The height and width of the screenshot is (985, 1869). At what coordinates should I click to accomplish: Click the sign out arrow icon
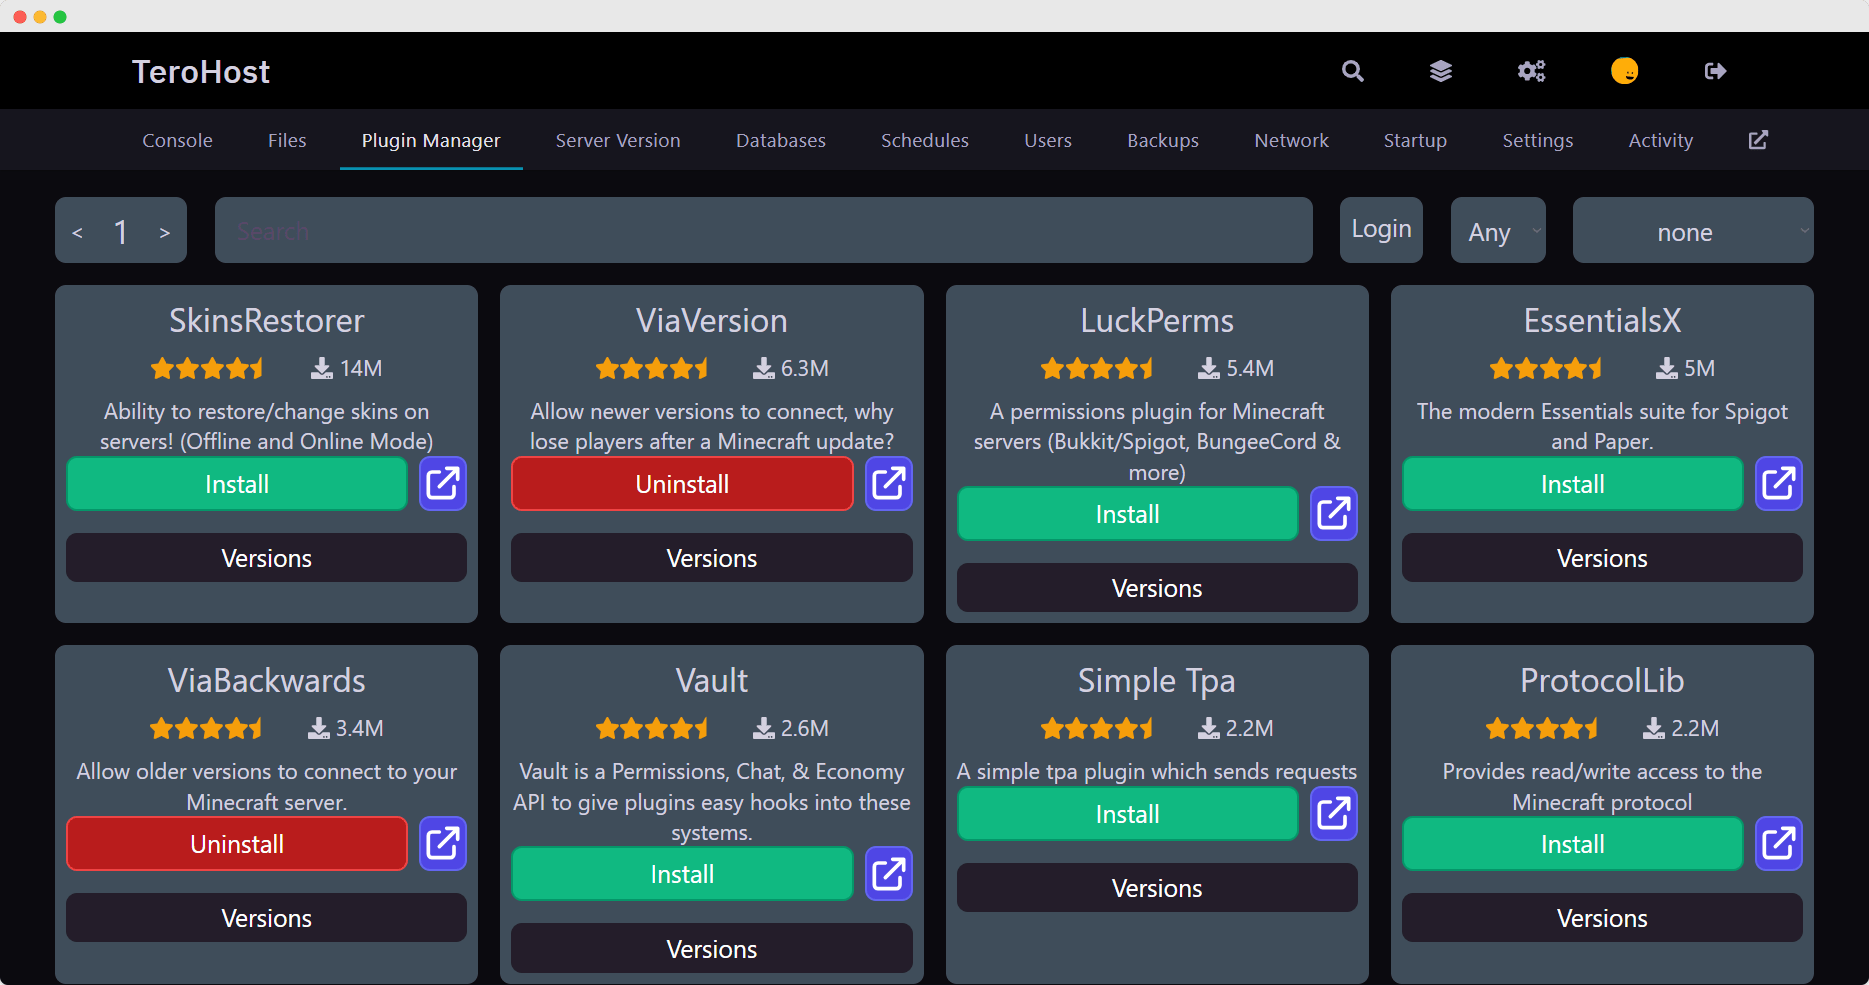[1715, 71]
